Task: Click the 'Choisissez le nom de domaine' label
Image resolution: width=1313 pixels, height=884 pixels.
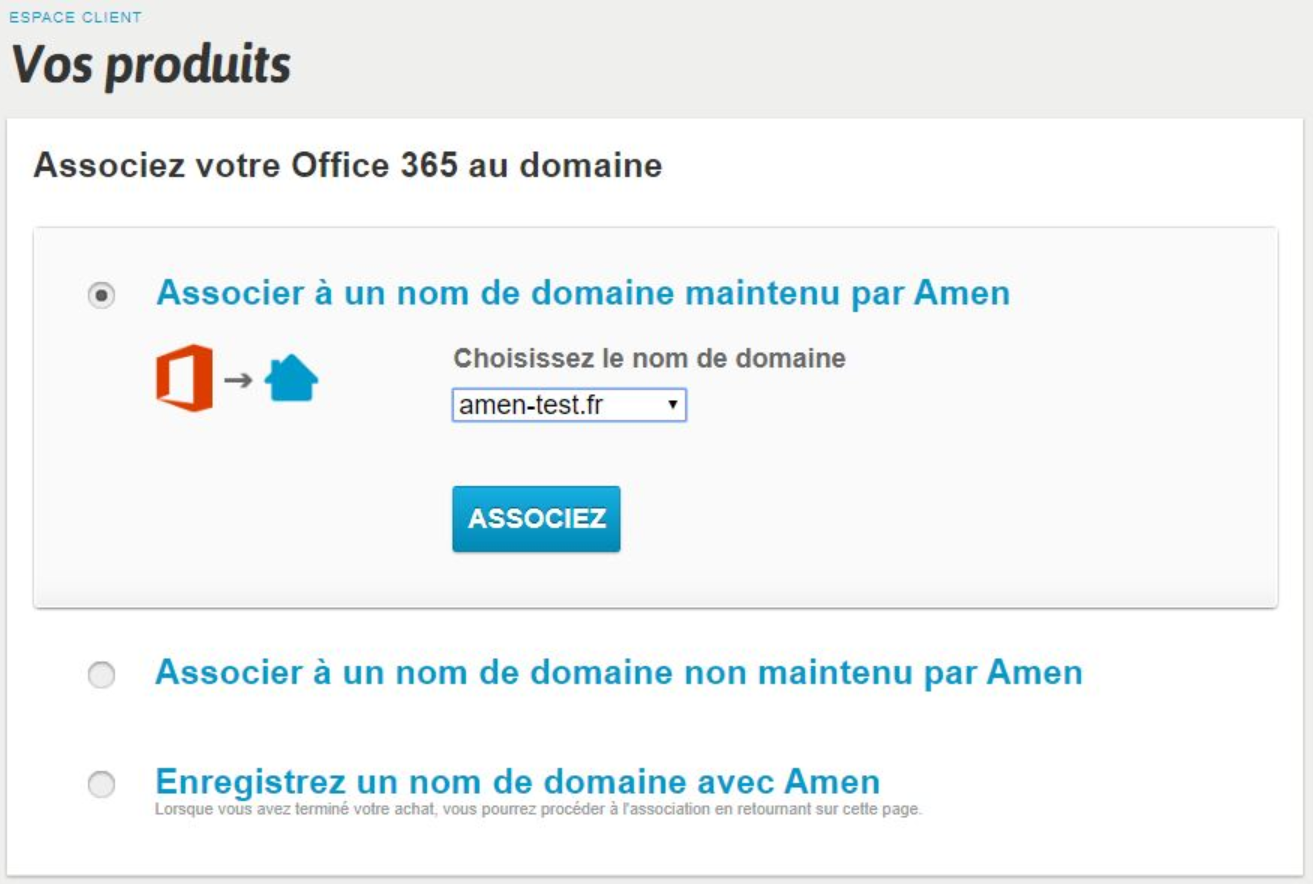Action: click(x=650, y=358)
